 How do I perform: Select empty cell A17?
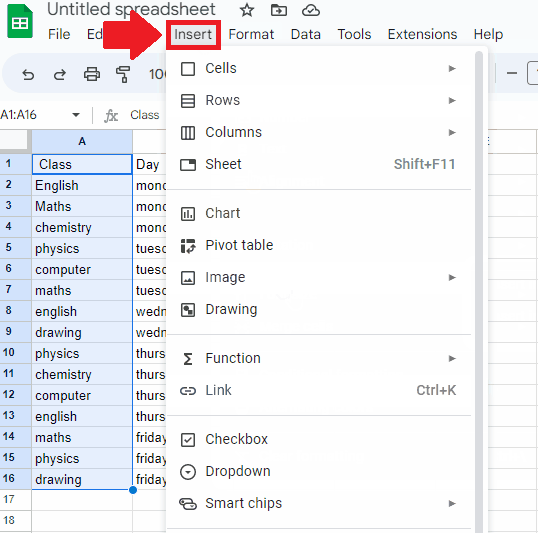point(82,500)
